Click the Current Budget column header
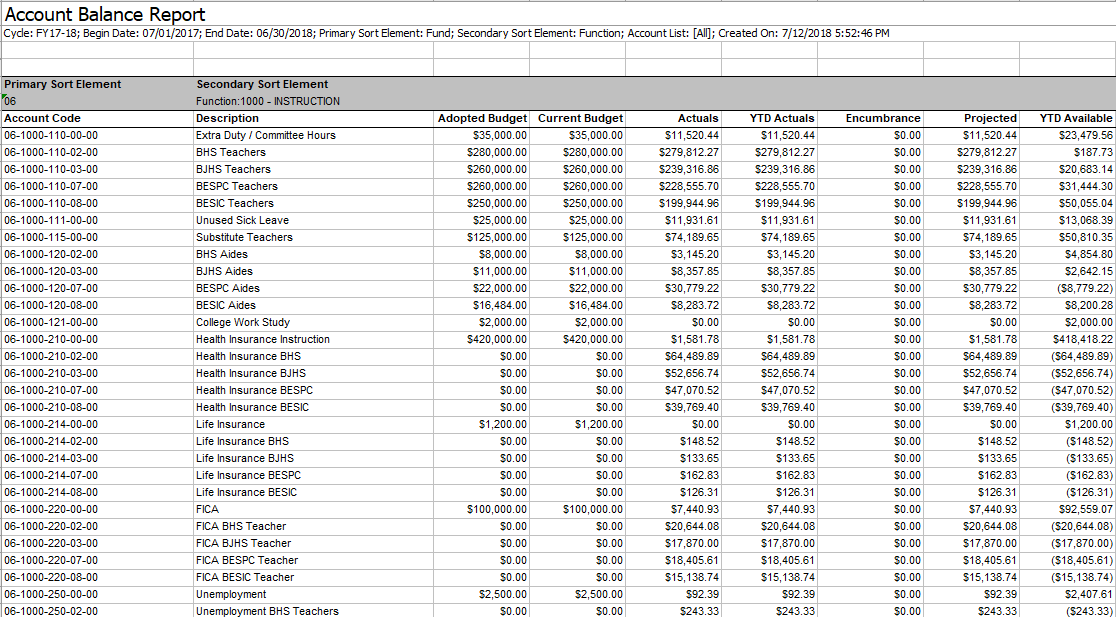Image resolution: width=1116 pixels, height=617 pixels. coord(580,118)
